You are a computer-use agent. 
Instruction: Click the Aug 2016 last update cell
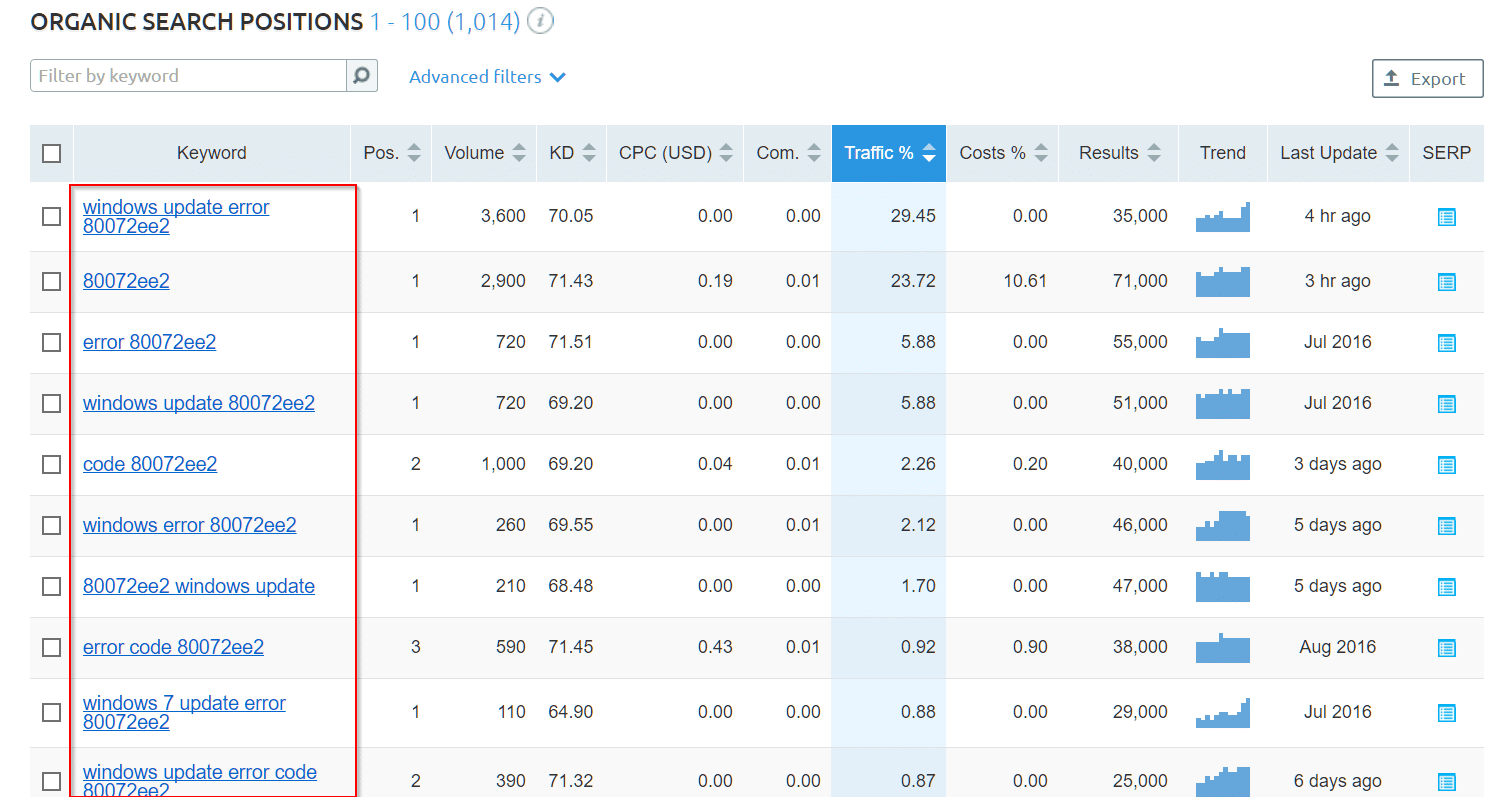coord(1338,647)
